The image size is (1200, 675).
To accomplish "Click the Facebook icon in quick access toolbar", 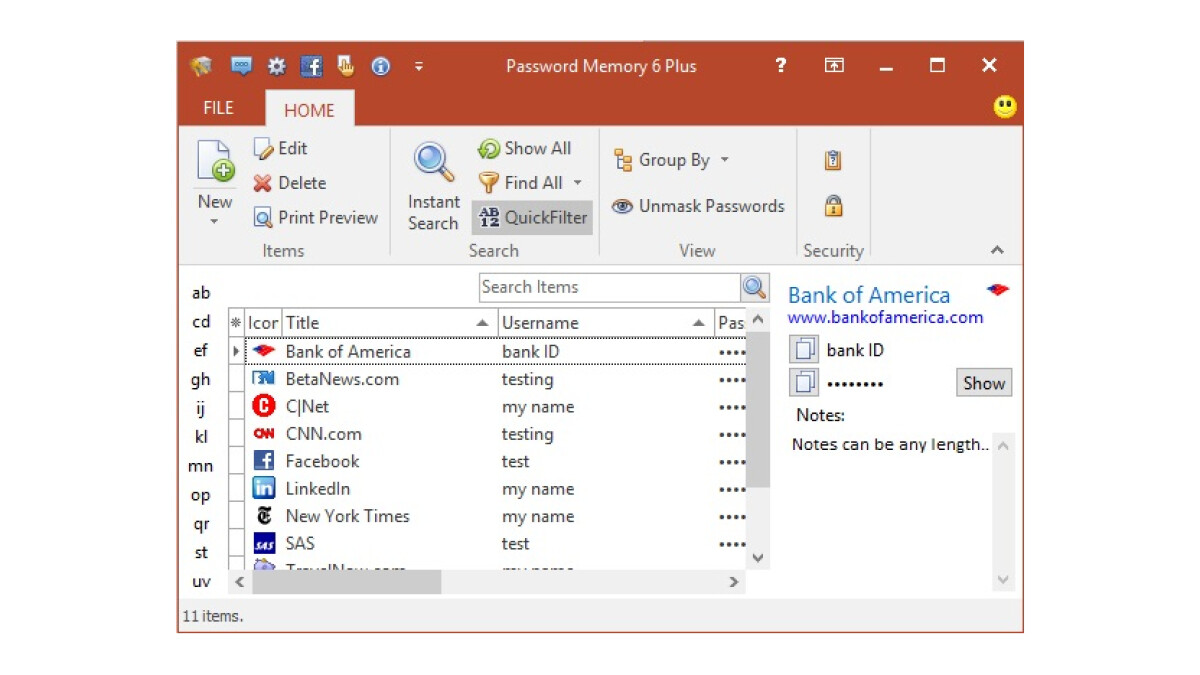I will click(x=312, y=66).
